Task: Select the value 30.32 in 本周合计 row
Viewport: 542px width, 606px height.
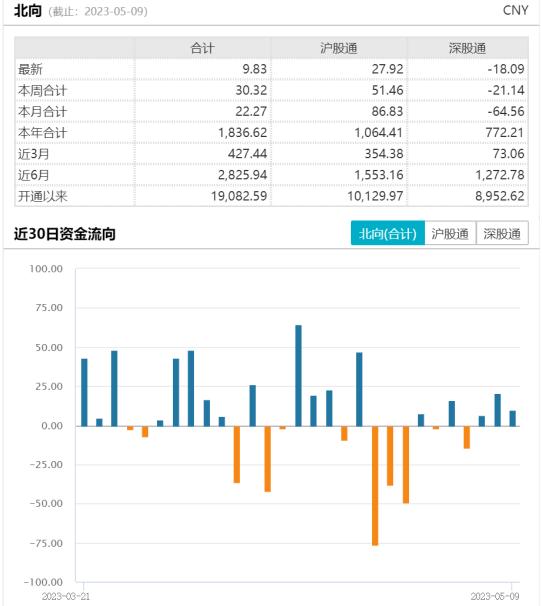Action: pos(251,90)
